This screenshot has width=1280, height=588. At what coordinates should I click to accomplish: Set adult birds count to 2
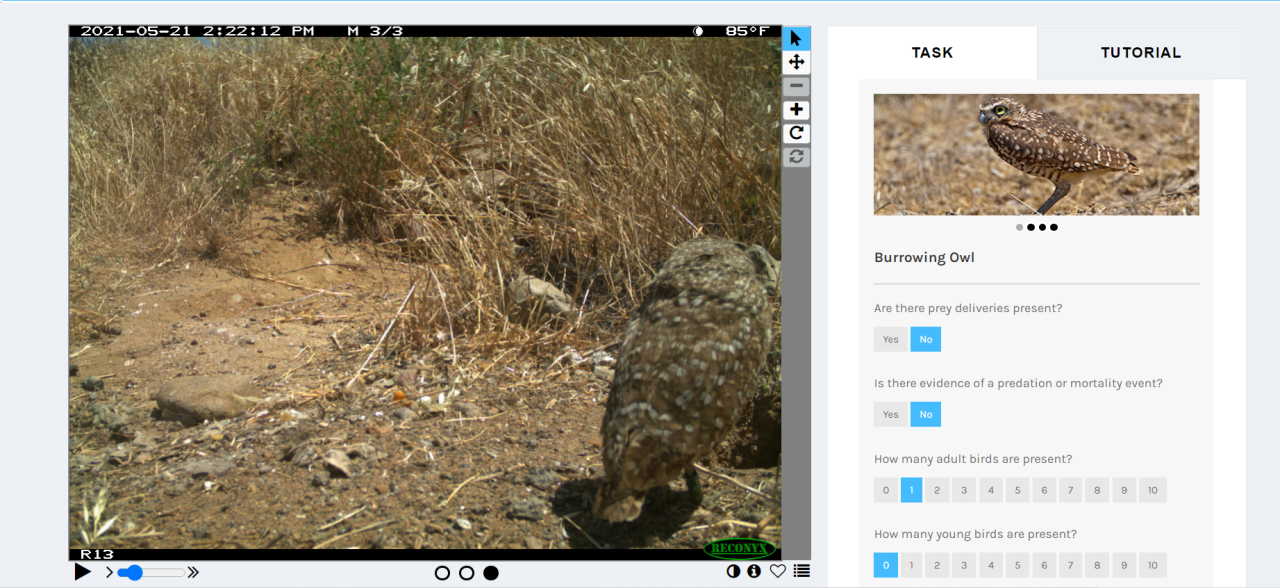(937, 490)
